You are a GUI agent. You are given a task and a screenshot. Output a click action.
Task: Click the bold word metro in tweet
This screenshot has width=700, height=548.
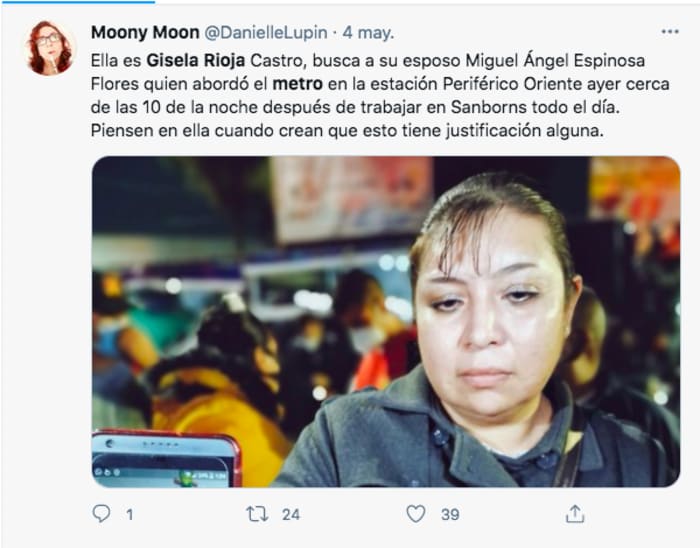point(297,84)
